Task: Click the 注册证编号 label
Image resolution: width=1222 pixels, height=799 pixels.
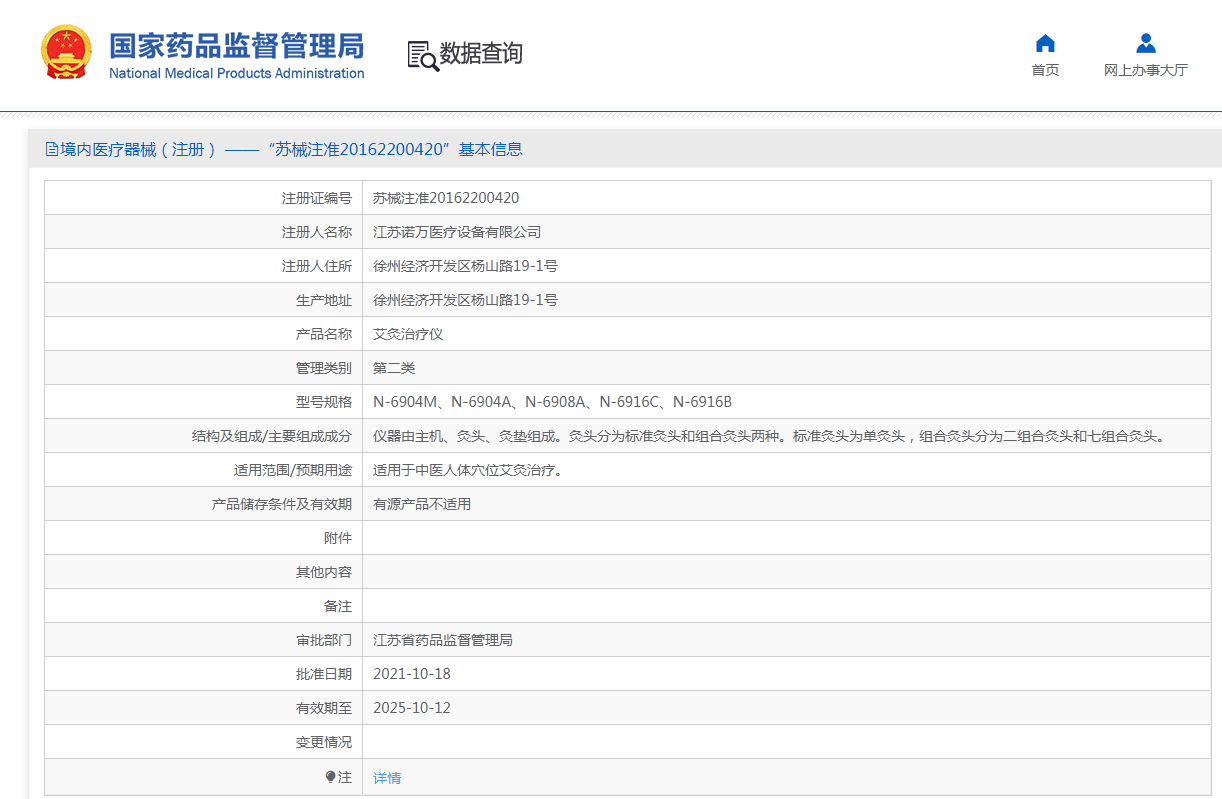Action: (317, 198)
